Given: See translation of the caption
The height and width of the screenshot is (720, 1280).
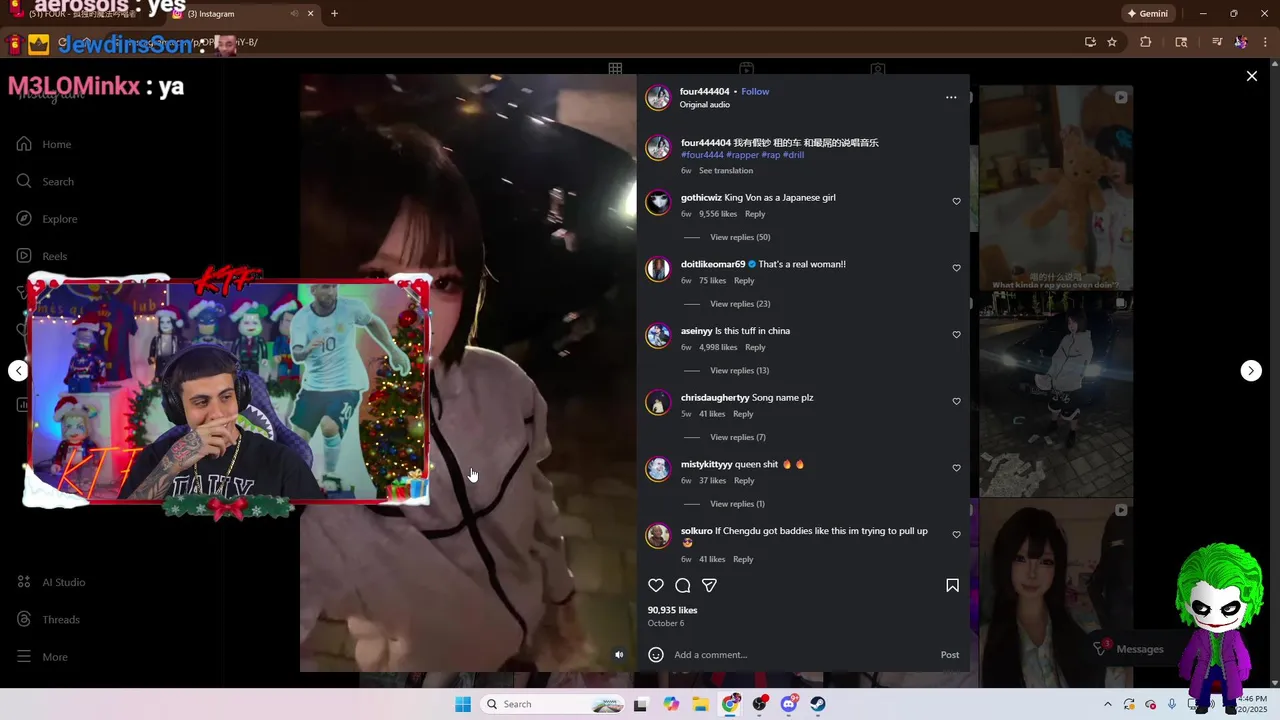Looking at the screenshot, I should [726, 171].
